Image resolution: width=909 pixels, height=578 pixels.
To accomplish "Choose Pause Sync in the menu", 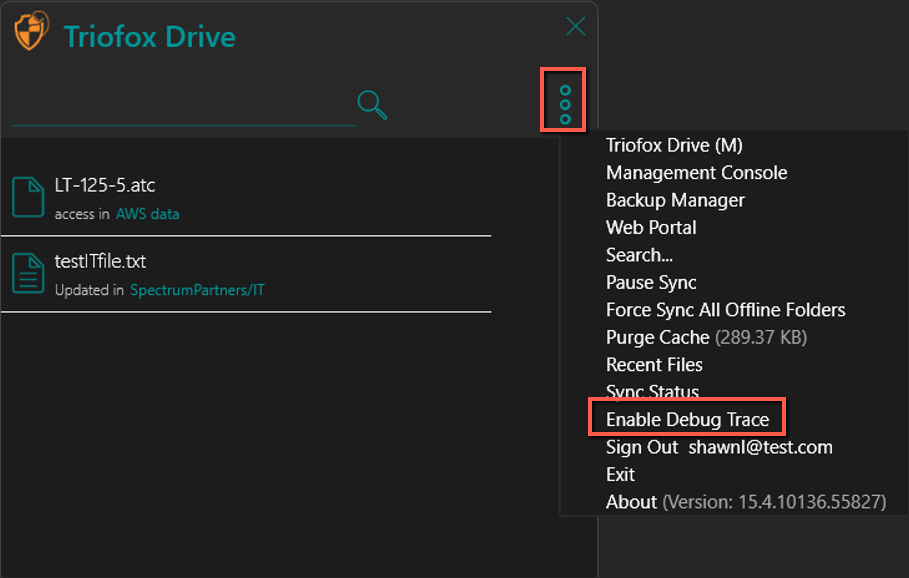I will (x=650, y=282).
